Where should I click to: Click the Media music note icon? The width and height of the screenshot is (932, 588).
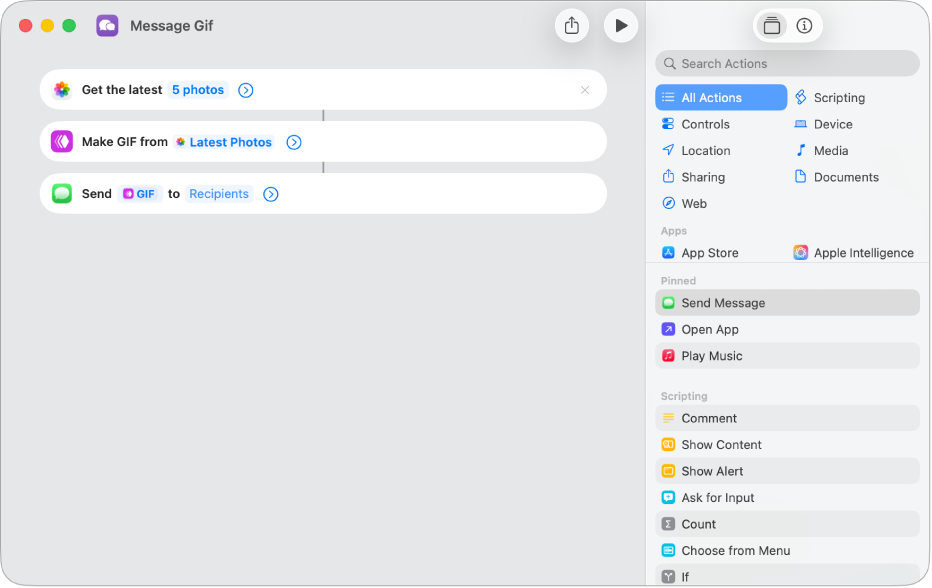(x=801, y=150)
